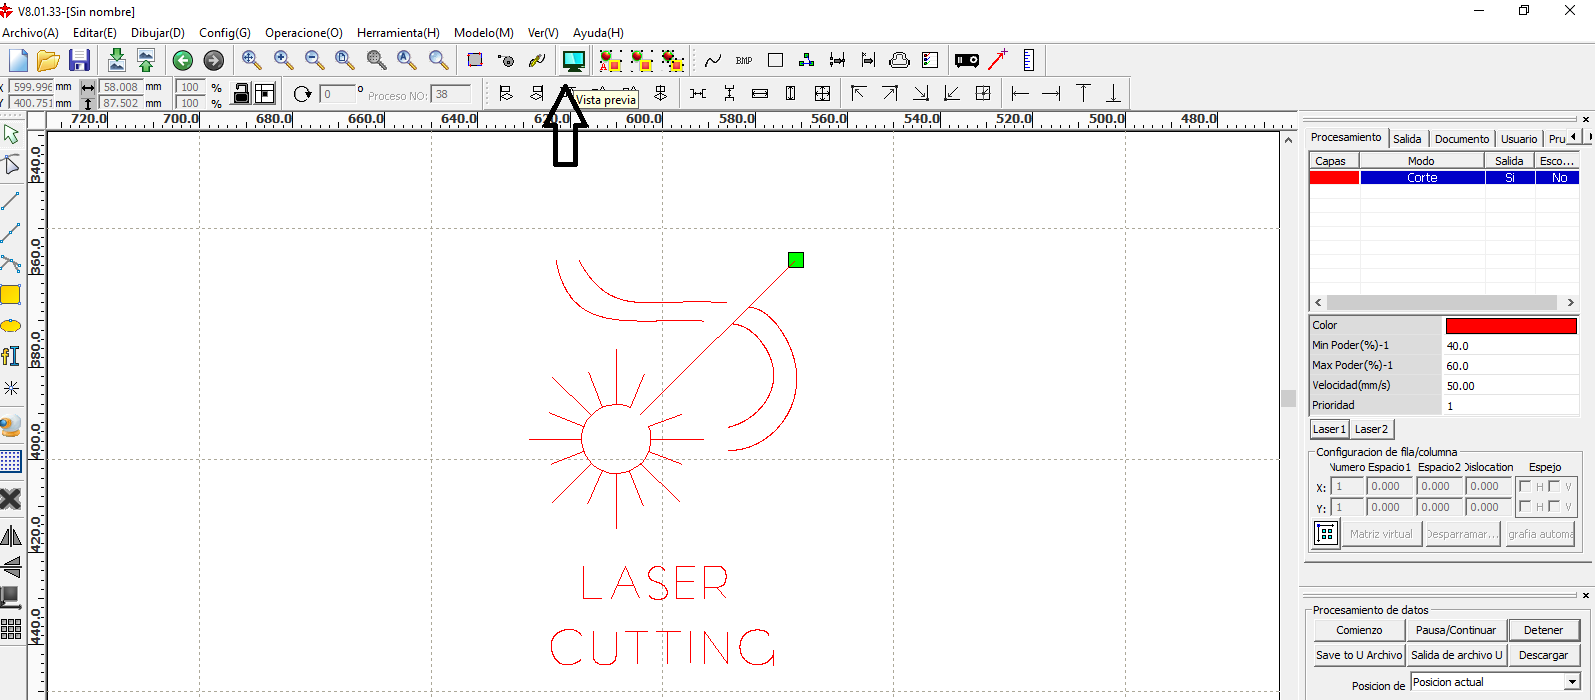Viewport: 1595px width, 700px height.
Task: Select the Laser2 tab
Action: [1371, 429]
